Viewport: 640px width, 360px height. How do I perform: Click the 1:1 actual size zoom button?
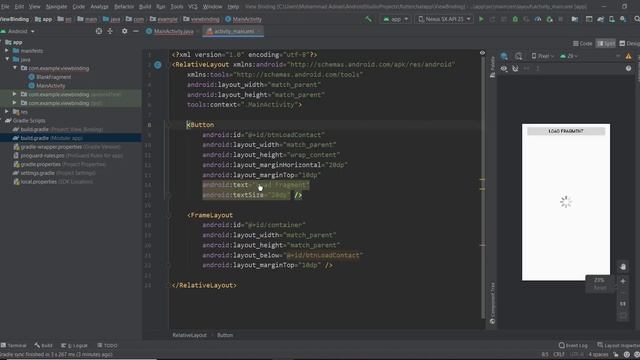click(623, 304)
